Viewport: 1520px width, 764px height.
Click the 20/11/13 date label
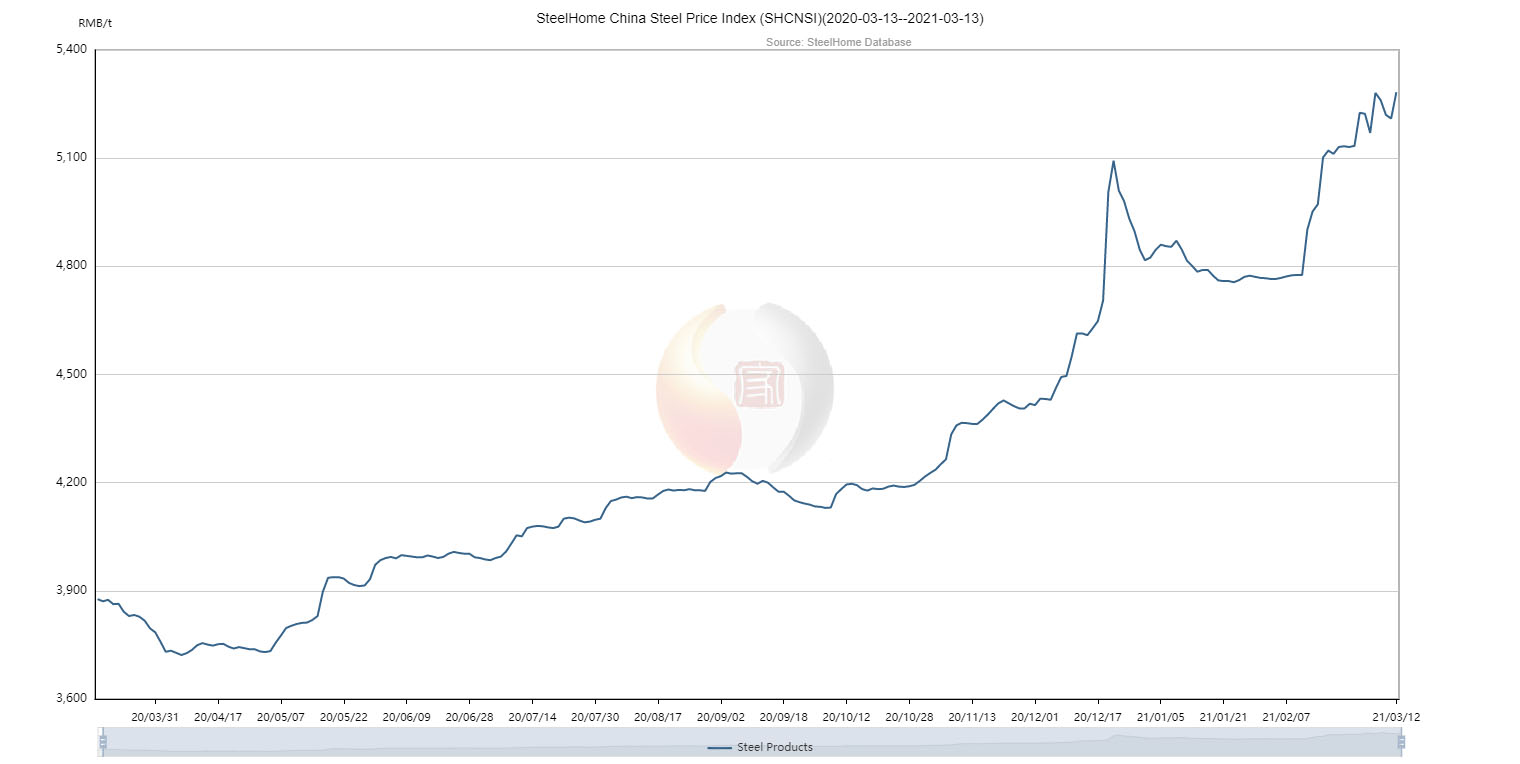click(x=972, y=717)
